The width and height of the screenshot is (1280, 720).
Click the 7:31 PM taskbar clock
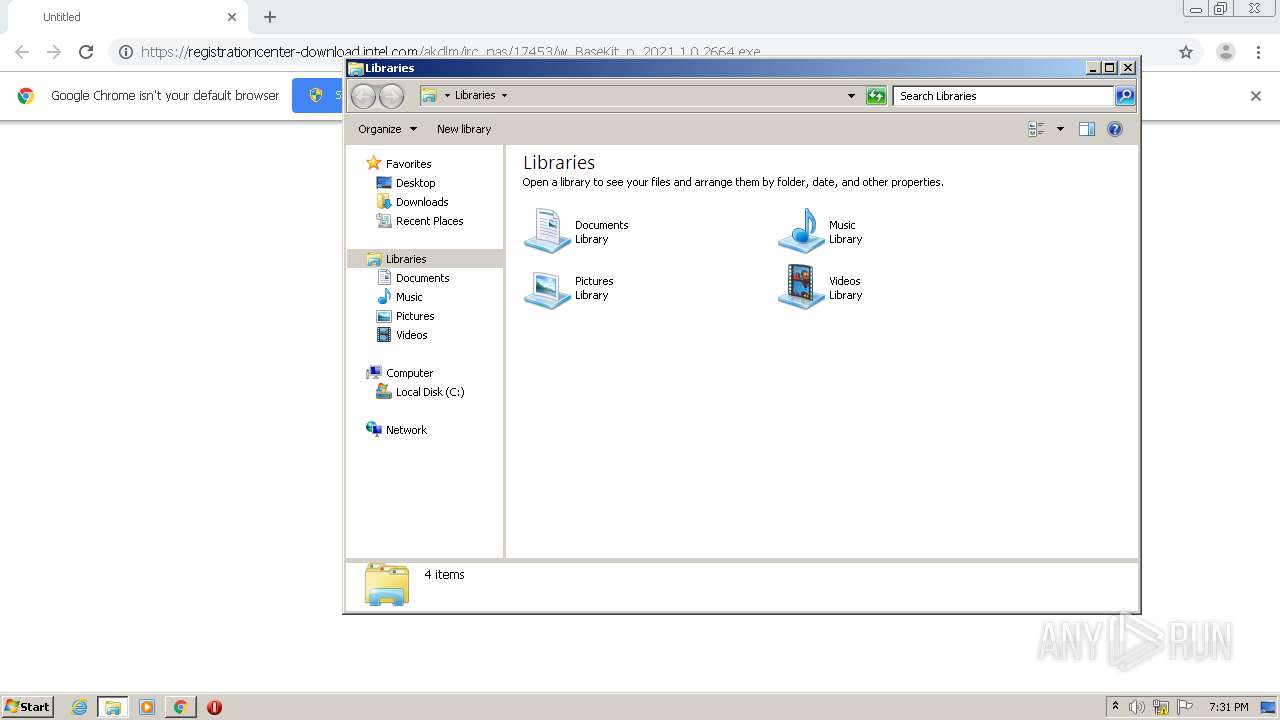(x=1228, y=707)
